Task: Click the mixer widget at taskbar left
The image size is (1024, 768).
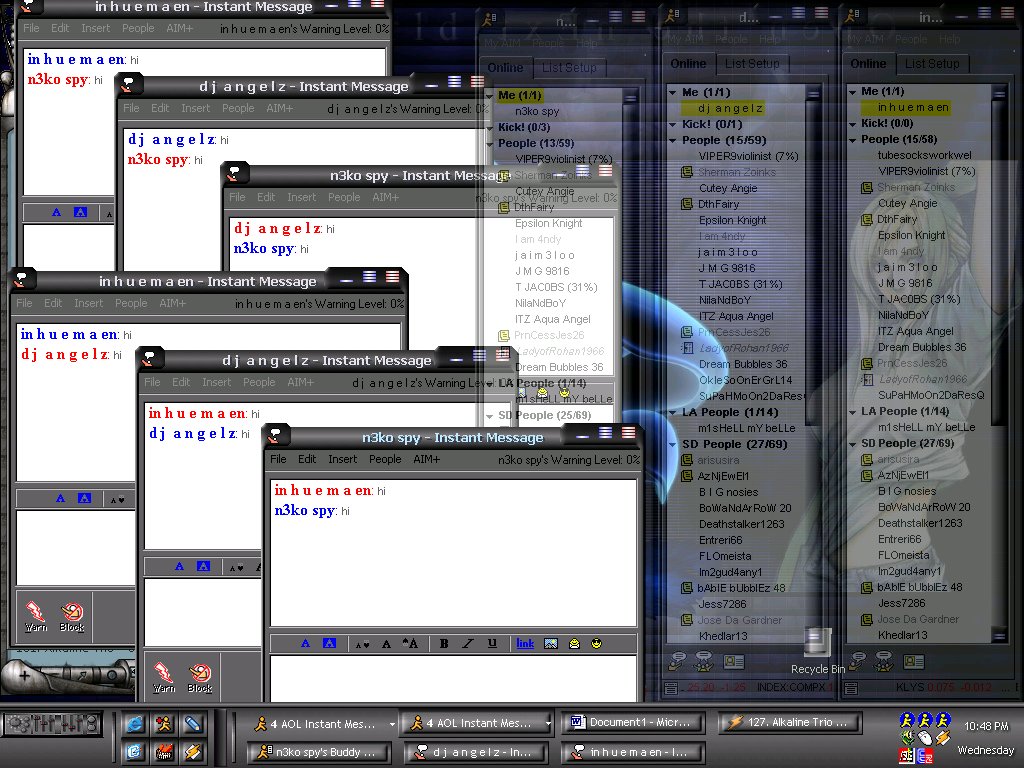Action: click(53, 724)
